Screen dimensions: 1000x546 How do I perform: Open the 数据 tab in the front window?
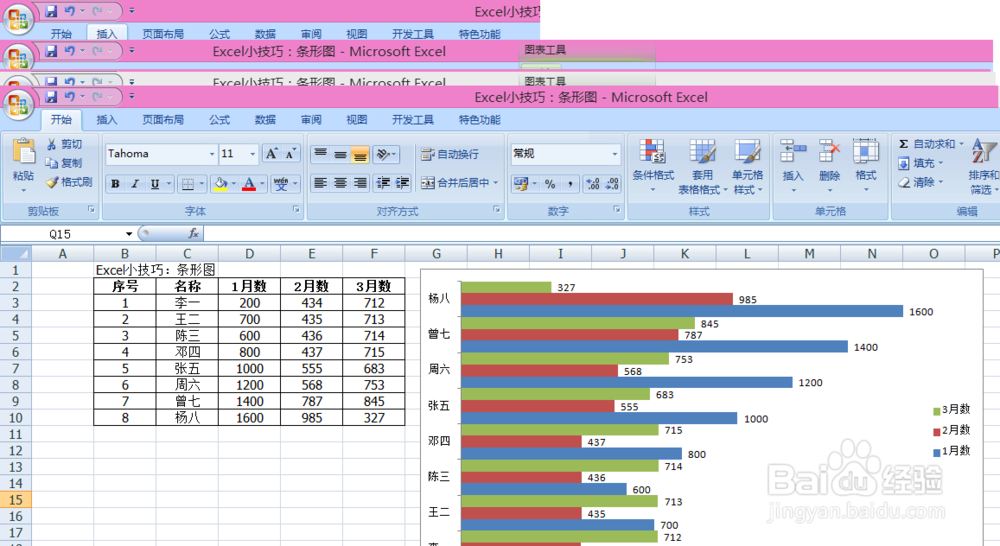pyautogui.click(x=265, y=120)
